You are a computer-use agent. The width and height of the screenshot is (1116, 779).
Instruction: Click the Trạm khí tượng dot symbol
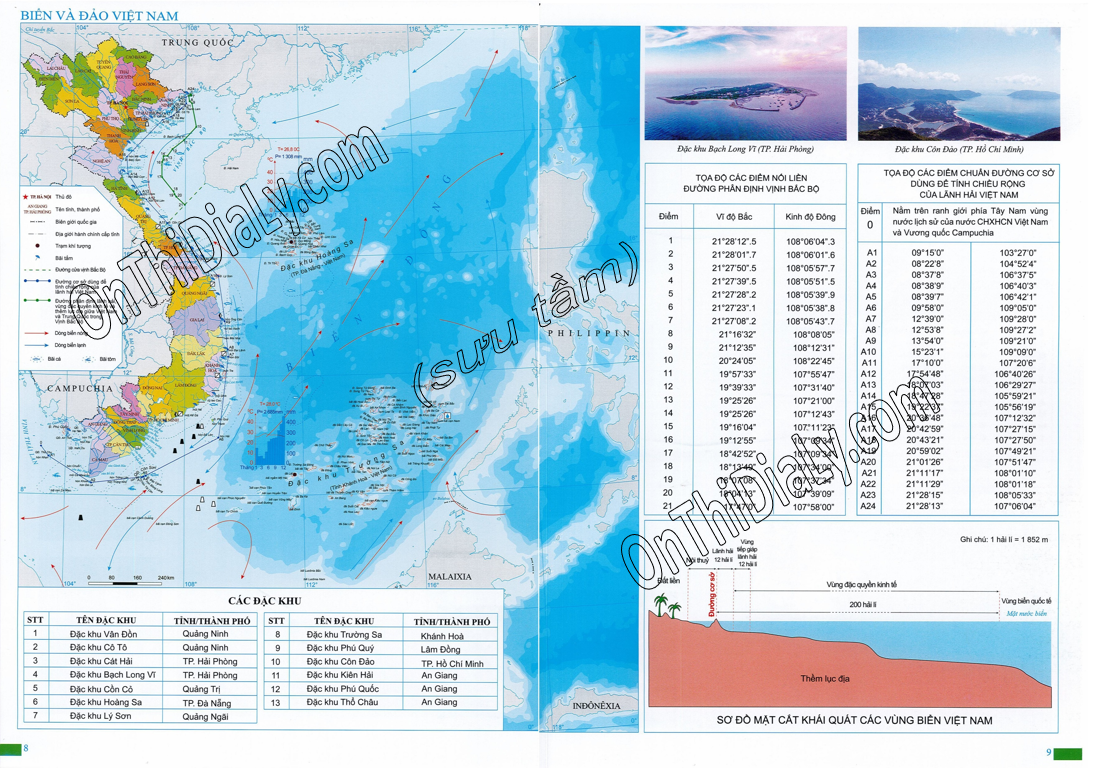tap(37, 245)
